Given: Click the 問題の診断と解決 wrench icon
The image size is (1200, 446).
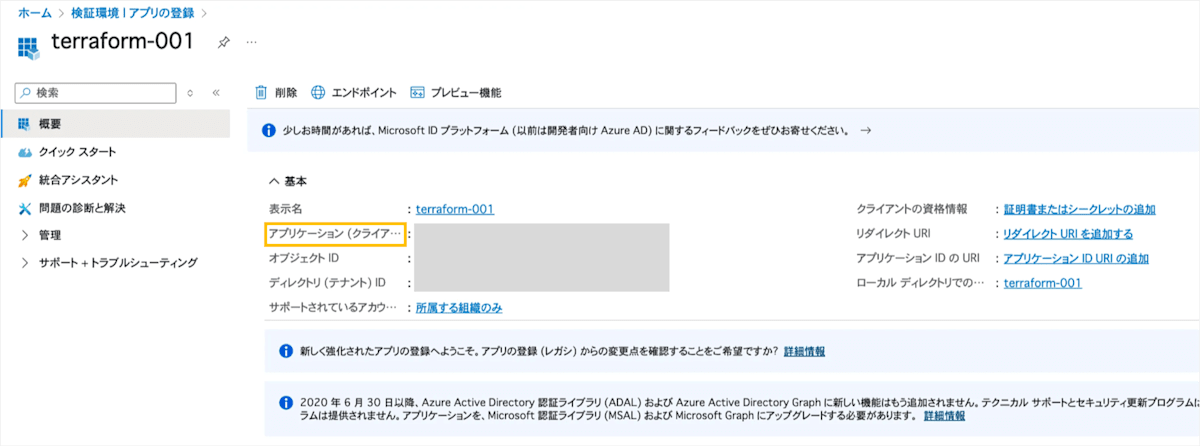Looking at the screenshot, I should 25,208.
